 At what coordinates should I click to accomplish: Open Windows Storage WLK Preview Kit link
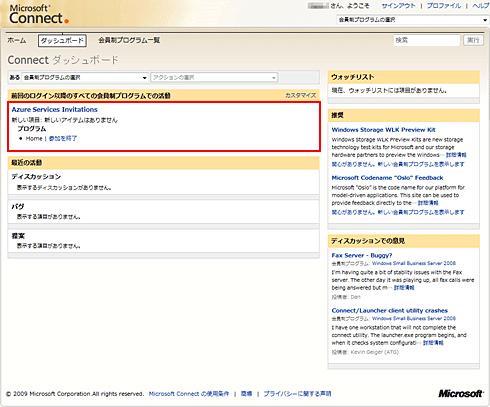point(383,130)
